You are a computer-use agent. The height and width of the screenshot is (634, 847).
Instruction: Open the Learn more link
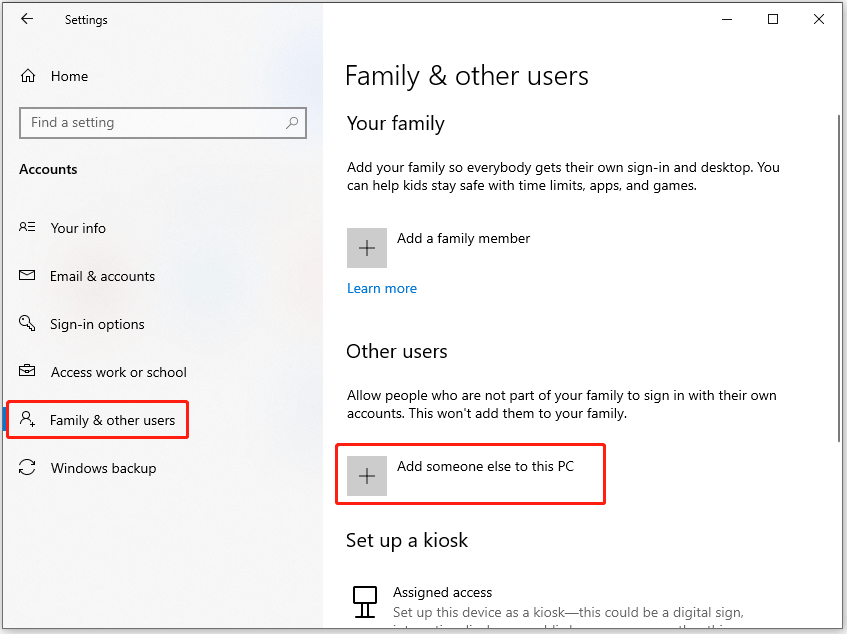click(x=382, y=288)
